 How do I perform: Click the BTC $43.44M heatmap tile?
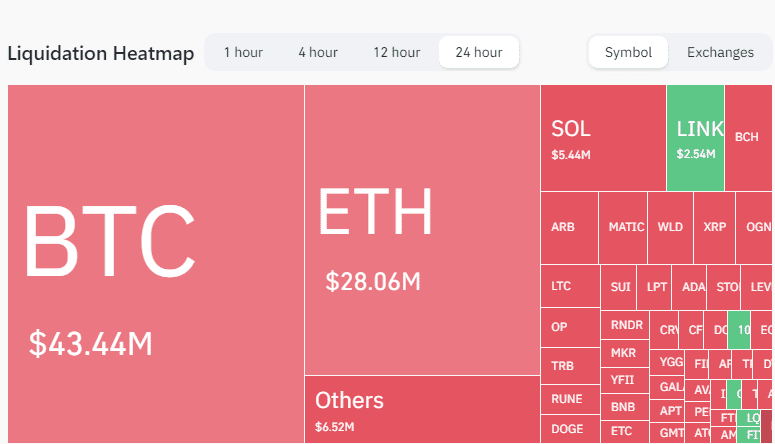point(156,264)
